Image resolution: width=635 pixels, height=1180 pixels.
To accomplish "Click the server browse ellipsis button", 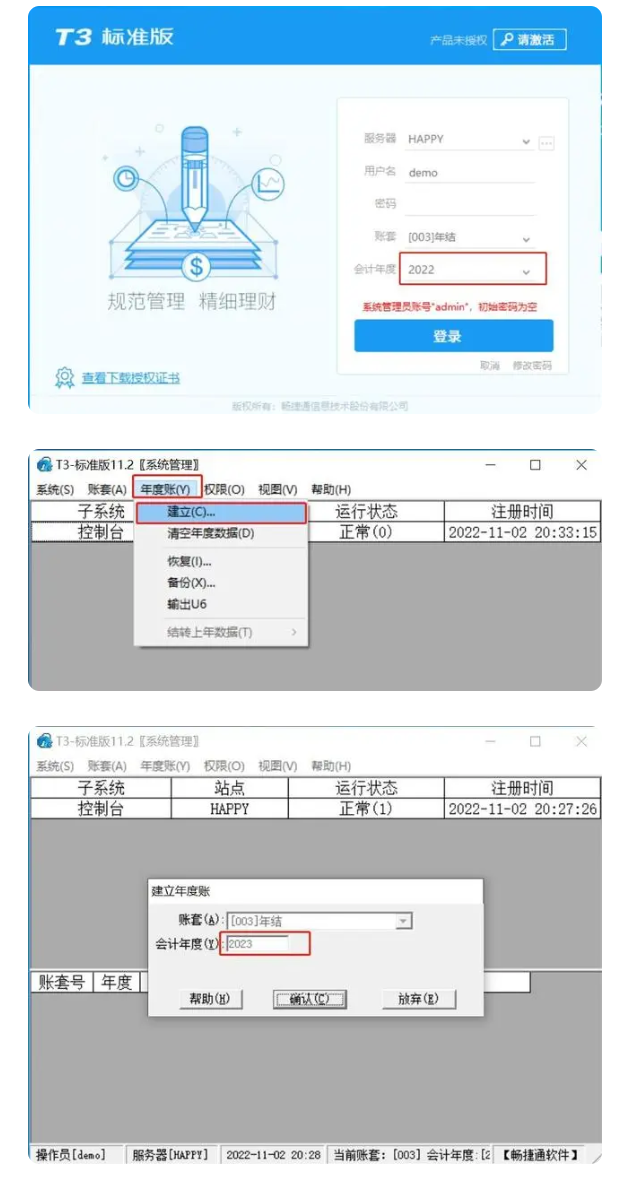I will pyautogui.click(x=547, y=142).
